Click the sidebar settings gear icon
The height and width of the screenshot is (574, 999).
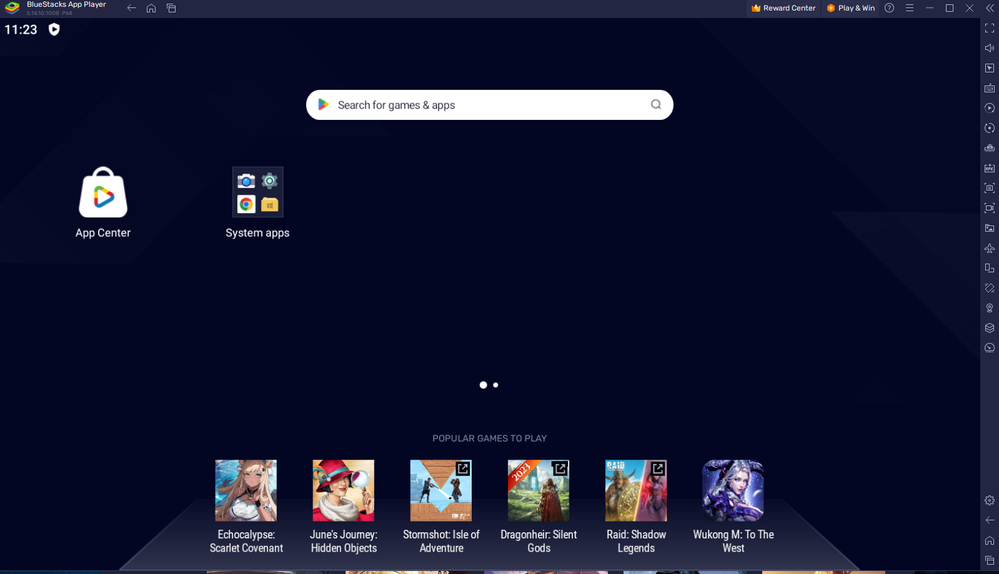tap(989, 500)
